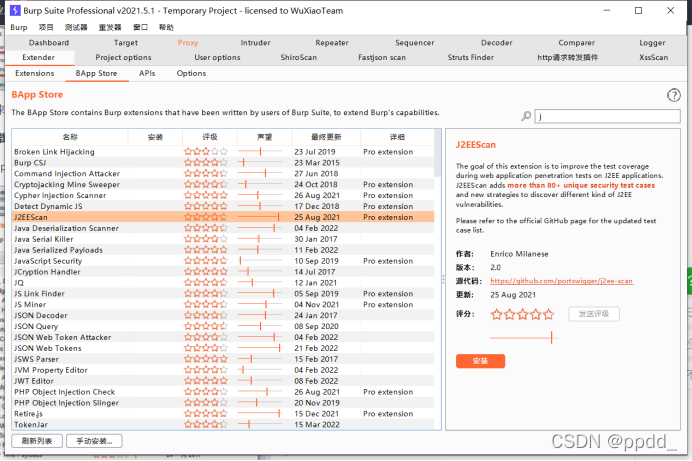
Task: Open the BApp Store help icon
Action: point(673,95)
